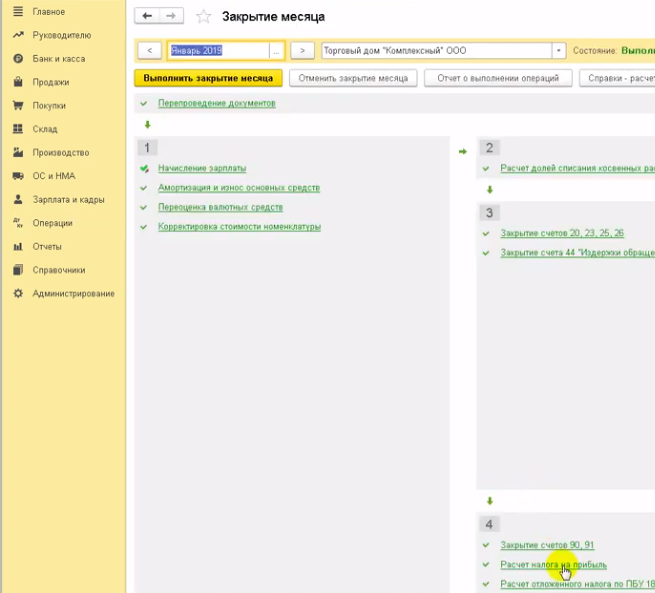
Task: Open the period picker ellipsis button
Action: point(275,51)
